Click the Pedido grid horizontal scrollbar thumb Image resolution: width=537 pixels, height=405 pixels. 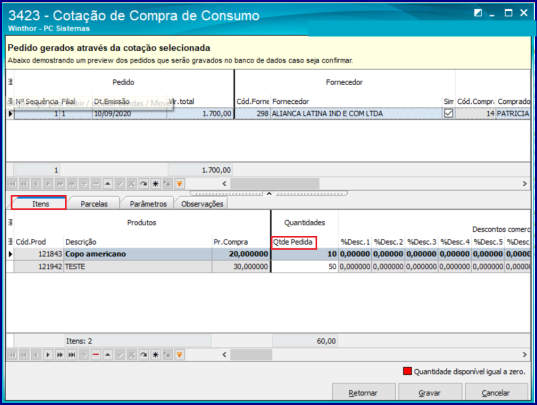point(275,184)
